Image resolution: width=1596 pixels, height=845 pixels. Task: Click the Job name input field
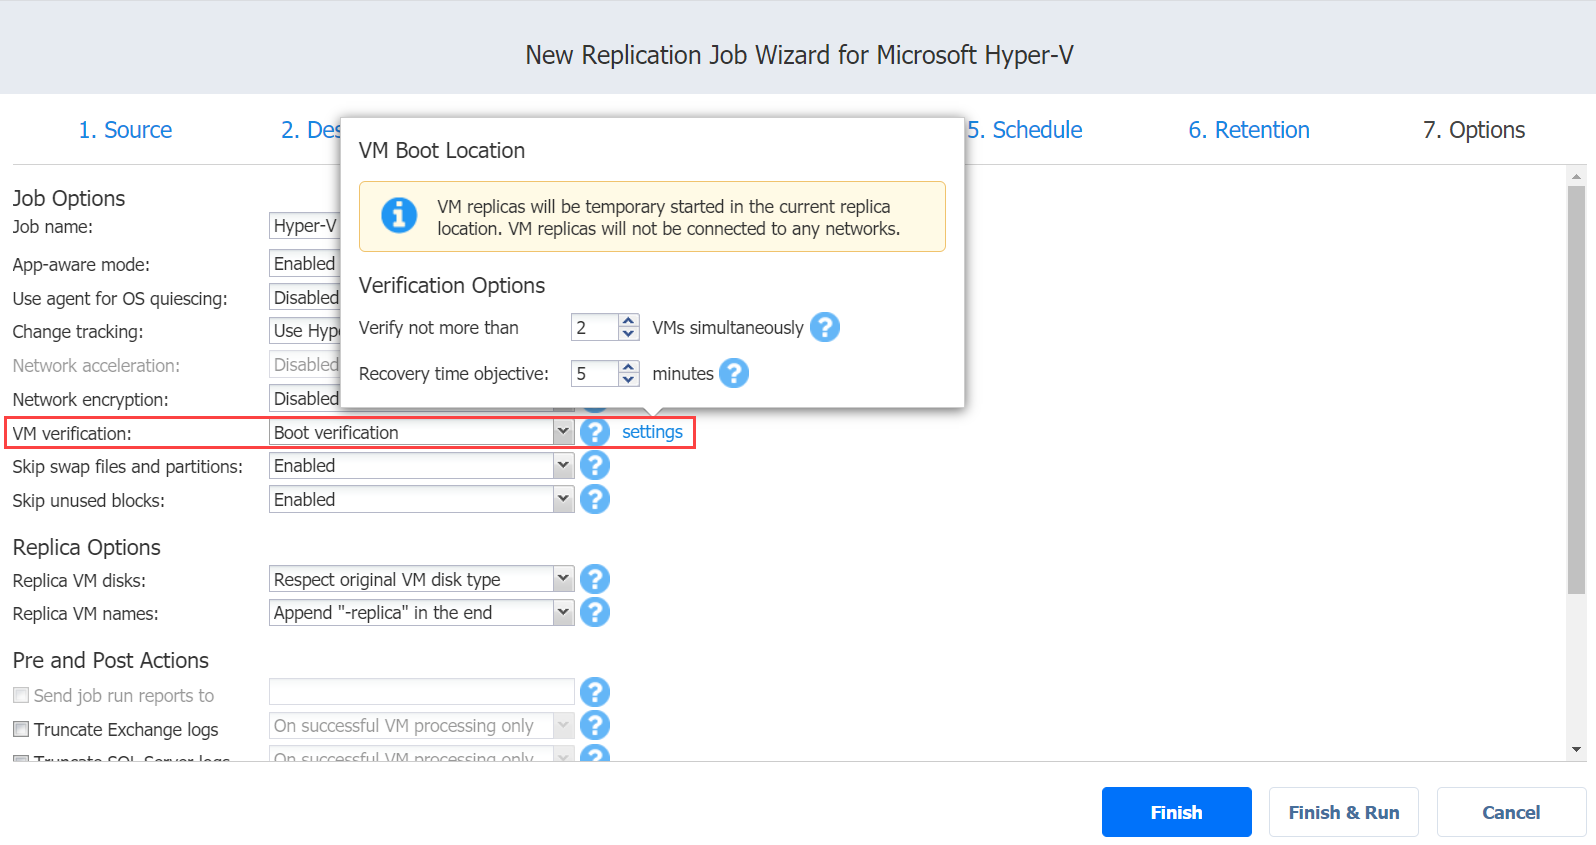tap(305, 226)
